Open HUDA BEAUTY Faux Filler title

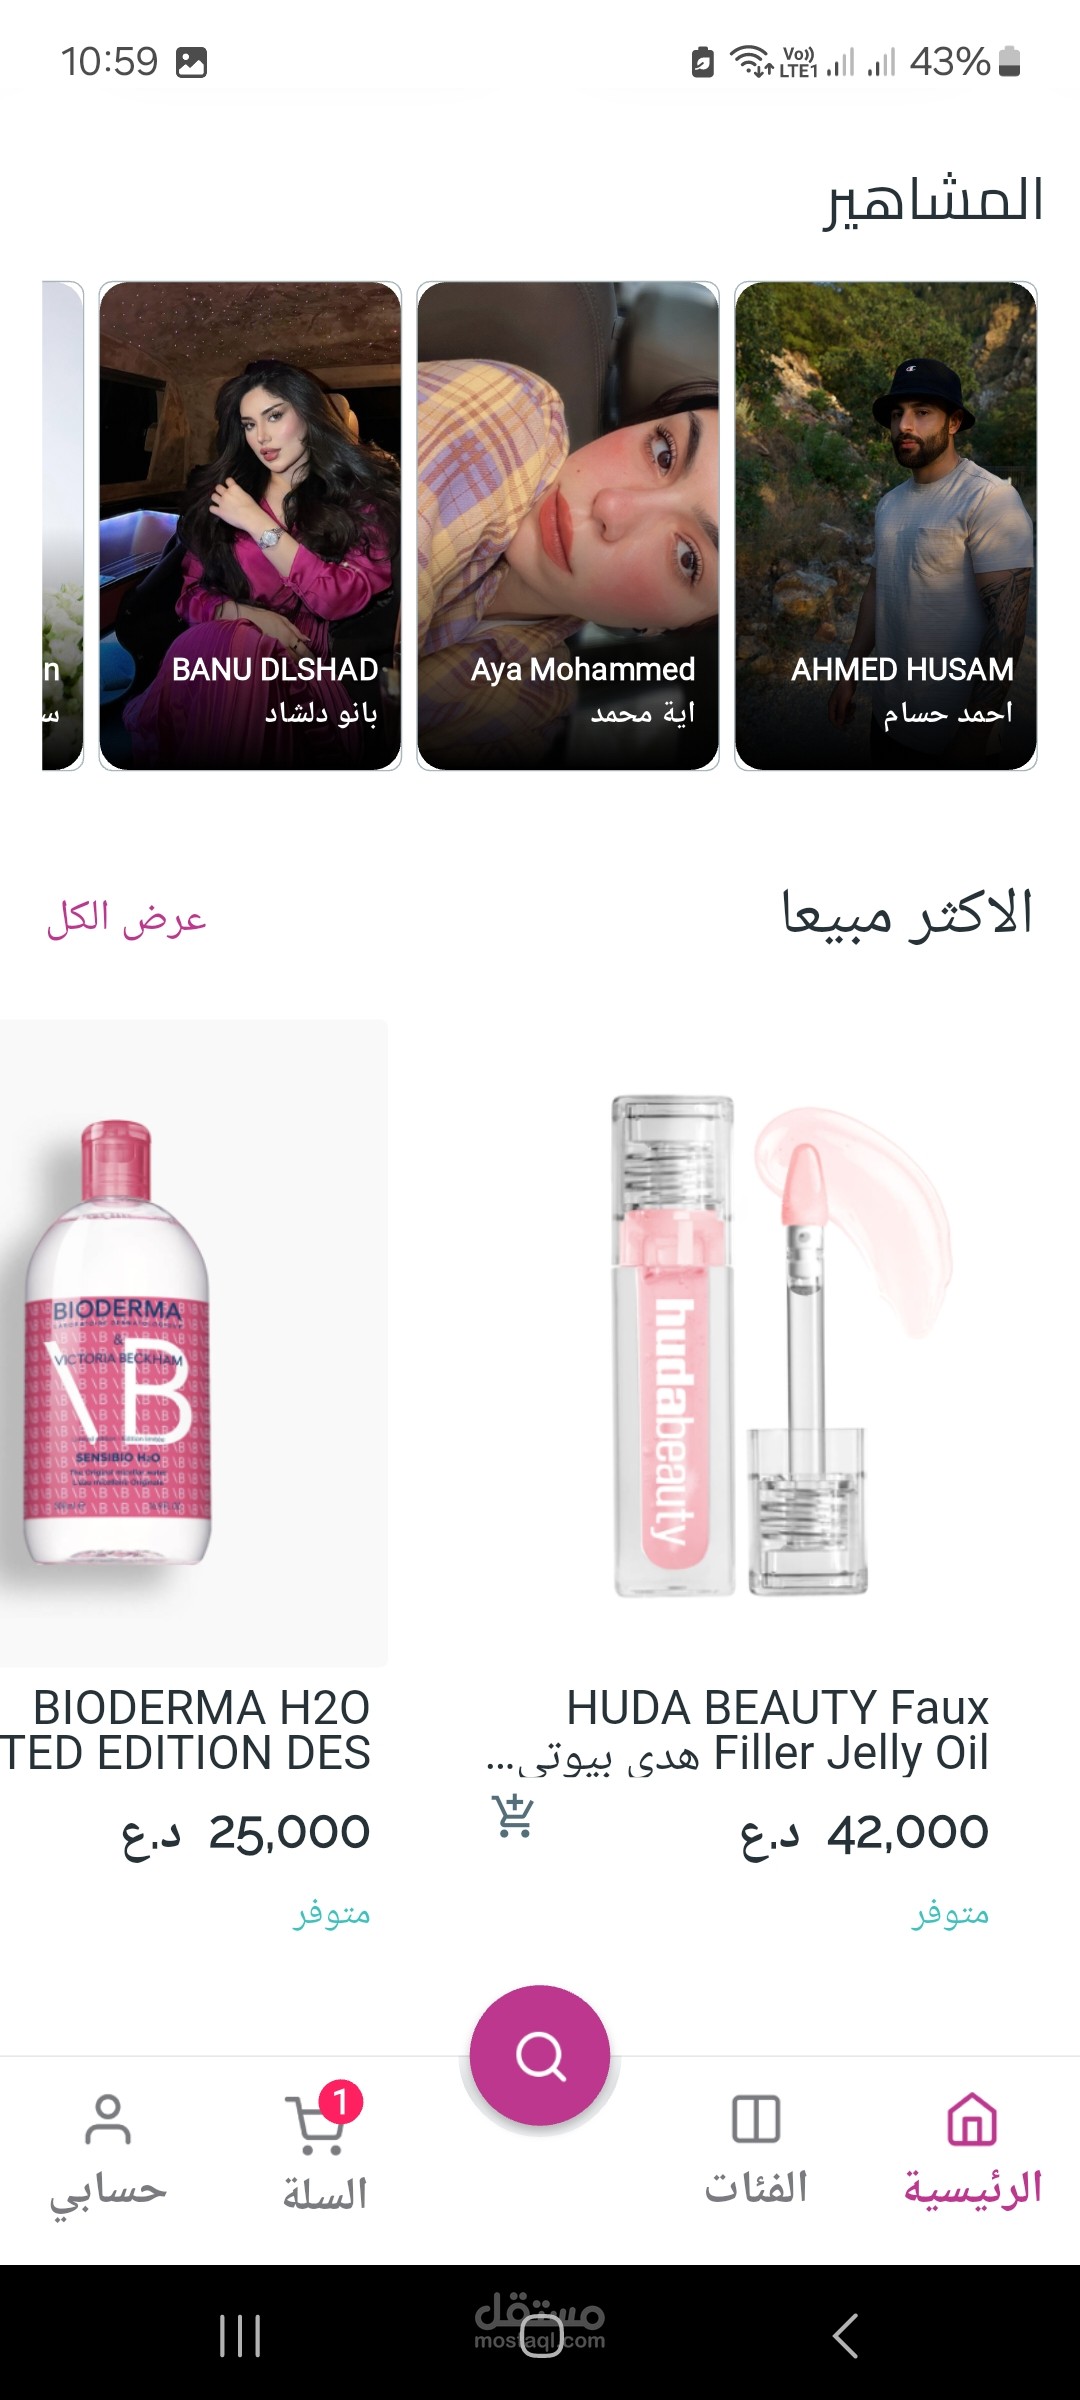[x=737, y=1731]
